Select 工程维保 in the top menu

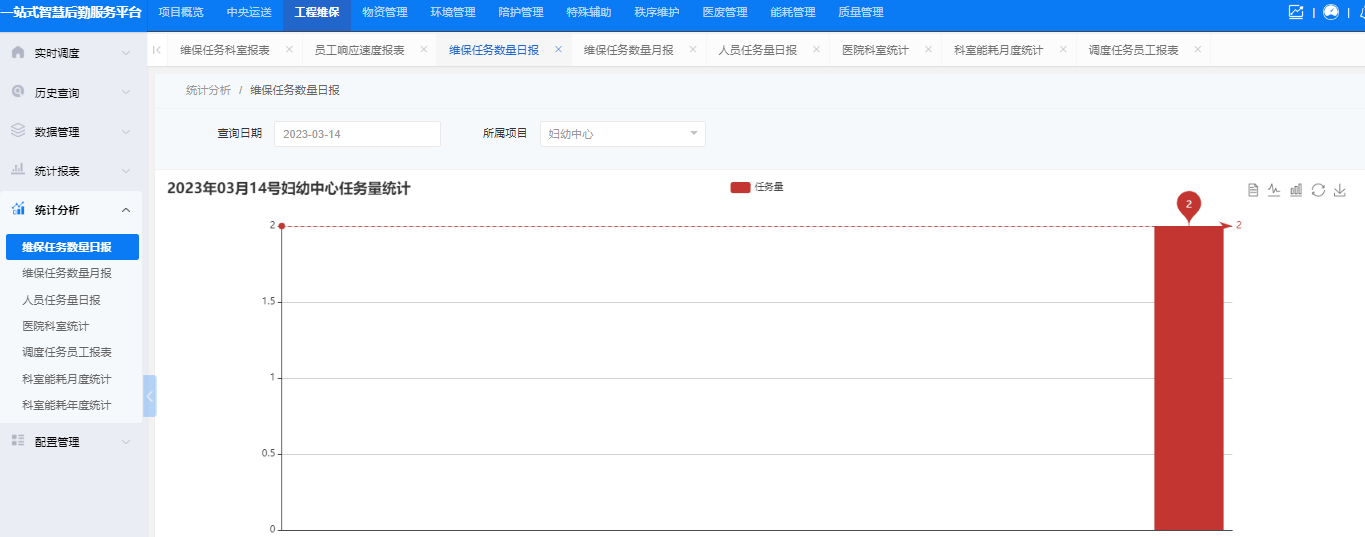pyautogui.click(x=317, y=12)
